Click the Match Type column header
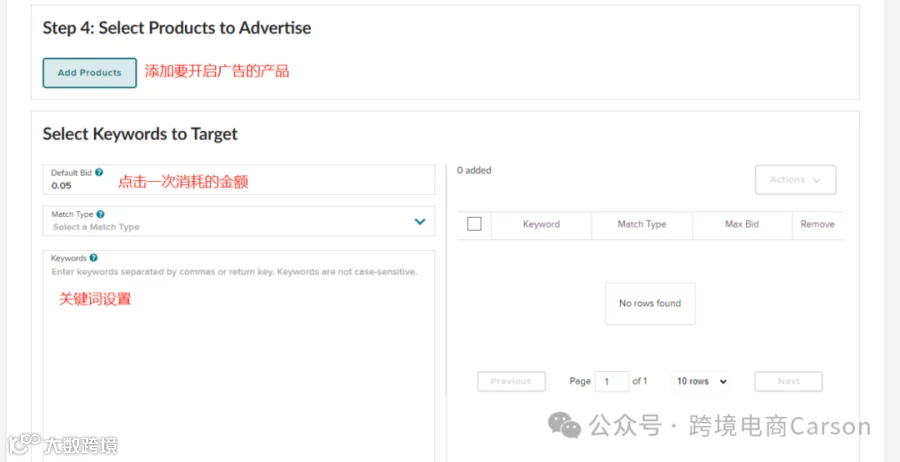Image resolution: width=900 pixels, height=462 pixels. click(642, 224)
